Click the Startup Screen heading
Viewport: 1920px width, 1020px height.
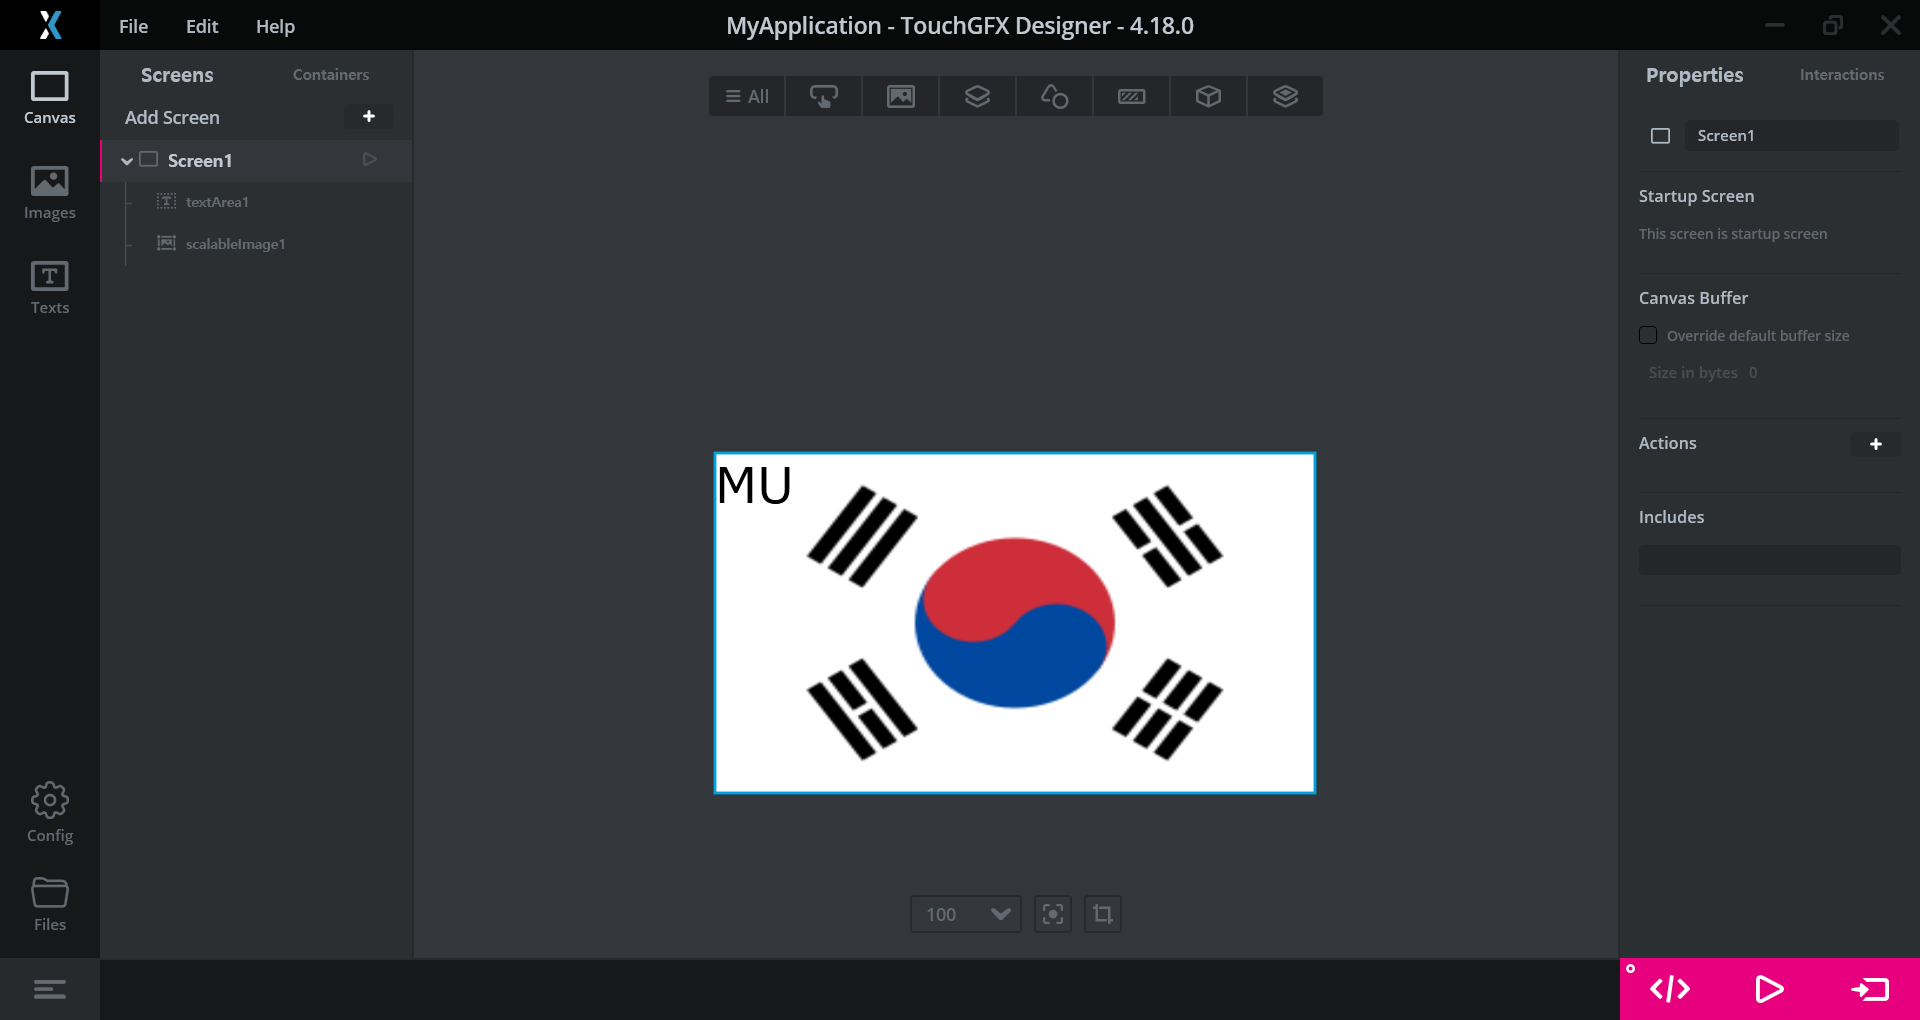[1696, 196]
